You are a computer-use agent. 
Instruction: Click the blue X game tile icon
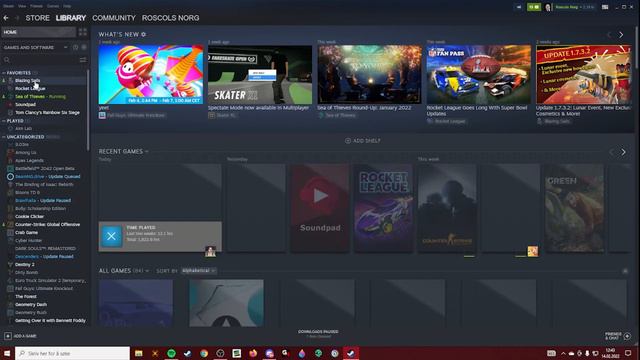coord(111,236)
